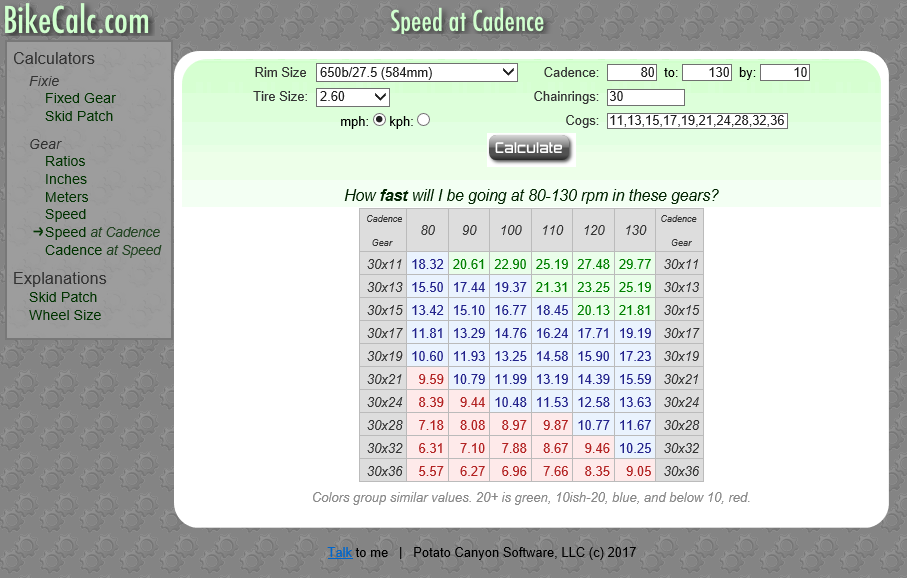Go to Gear Meters calculator
Viewport: 907px width, 578px height.
click(x=67, y=197)
